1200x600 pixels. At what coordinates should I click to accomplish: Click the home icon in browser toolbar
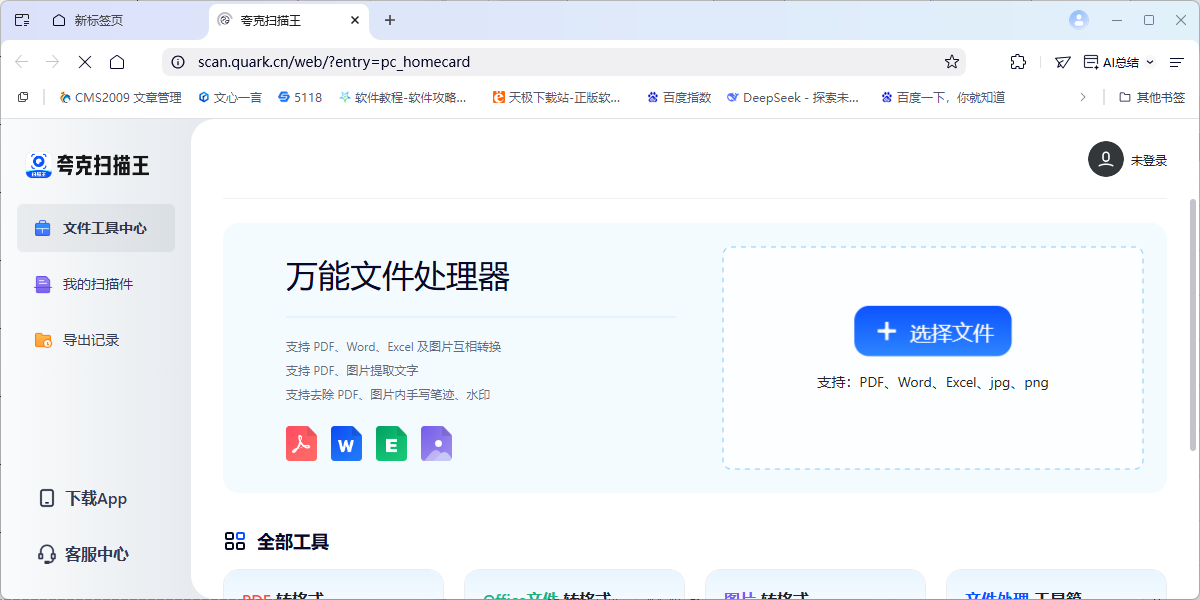(x=117, y=62)
